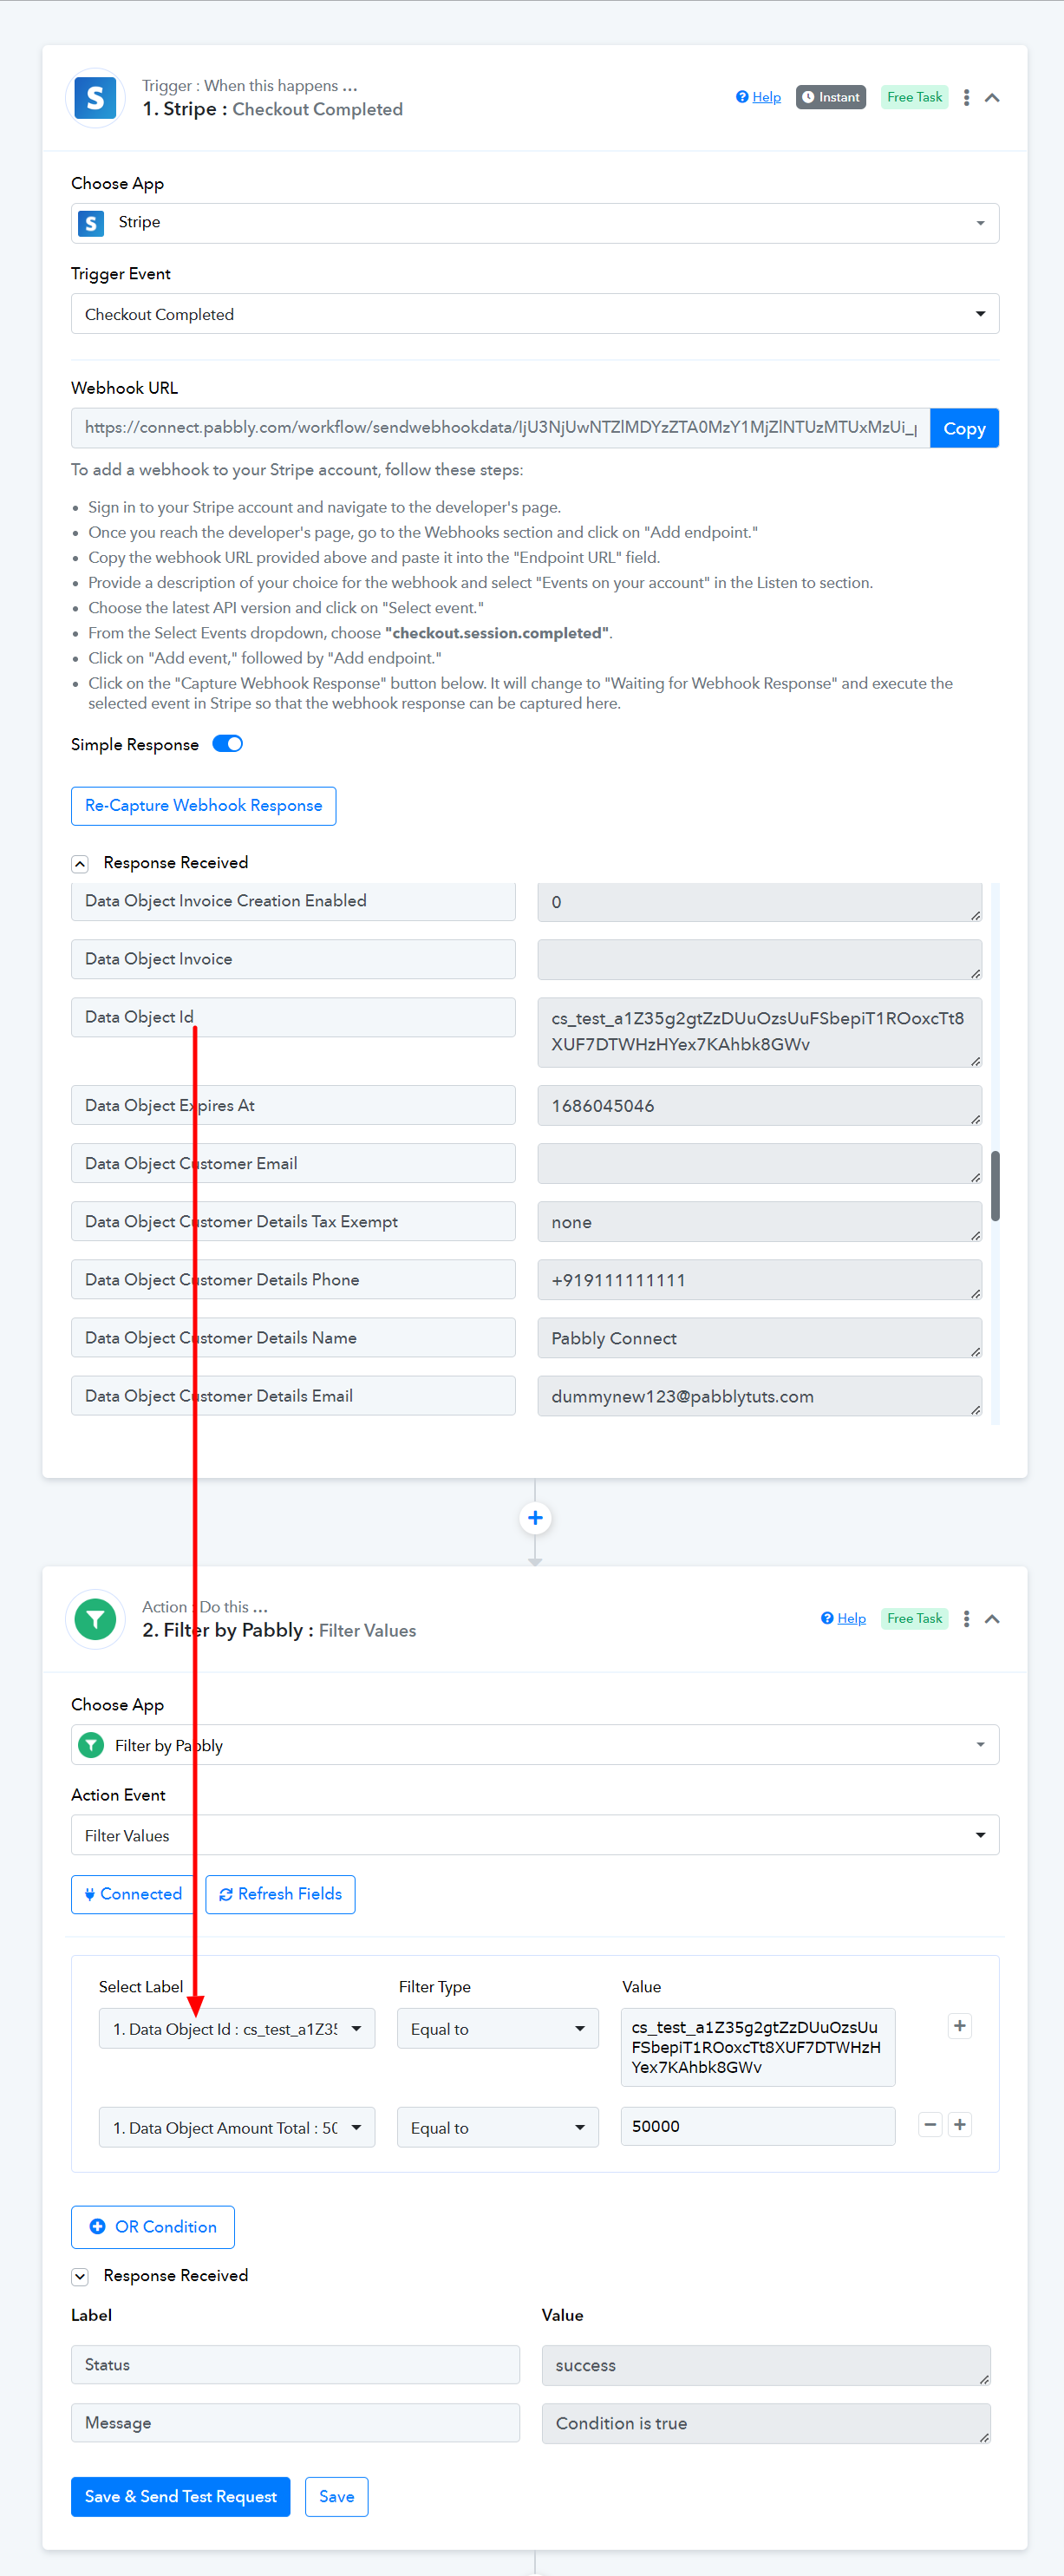Collapse Response Received in Stripe step
1064x2576 pixels.
[x=80, y=864]
